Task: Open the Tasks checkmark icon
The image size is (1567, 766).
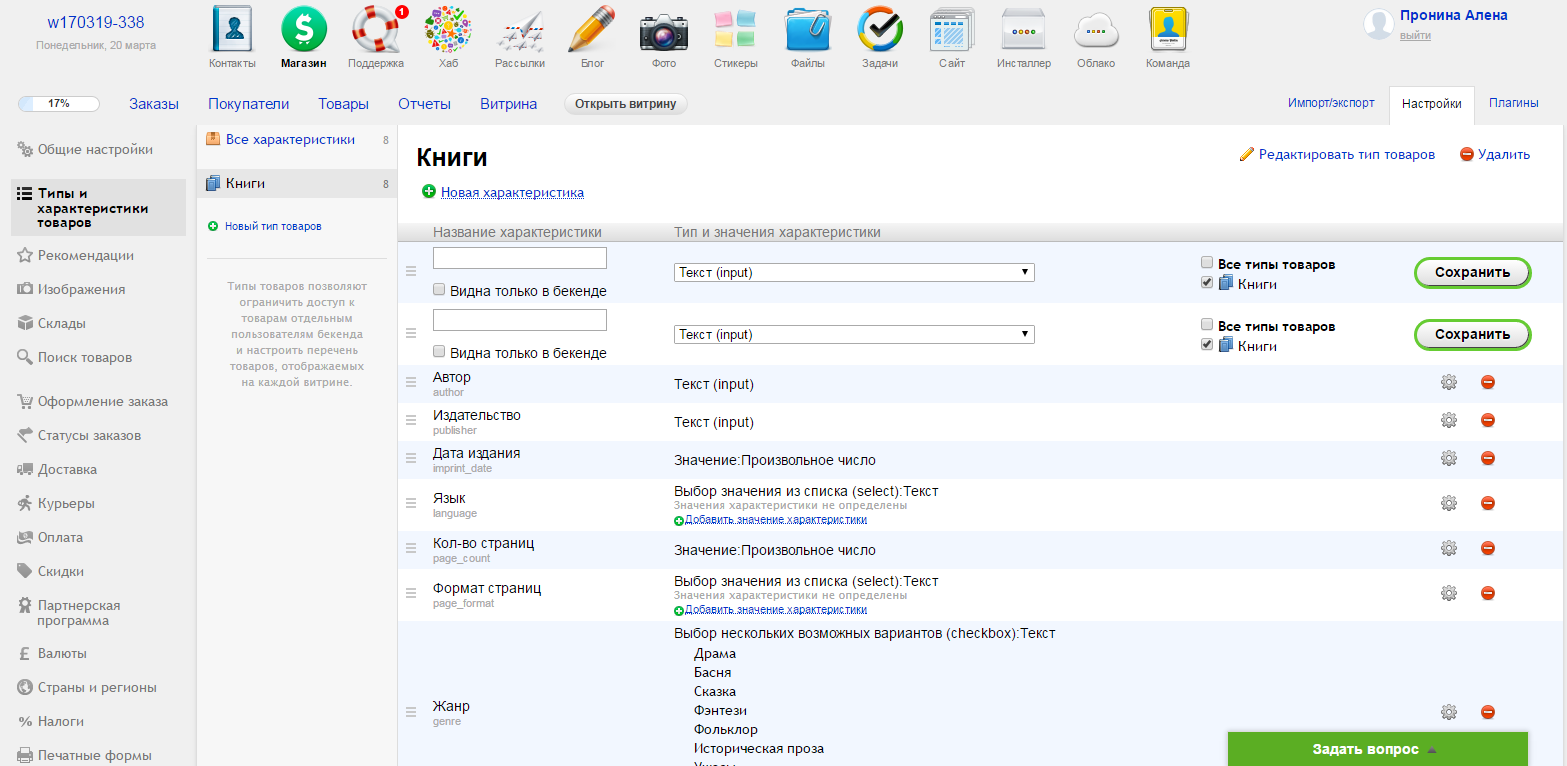Action: click(x=880, y=30)
